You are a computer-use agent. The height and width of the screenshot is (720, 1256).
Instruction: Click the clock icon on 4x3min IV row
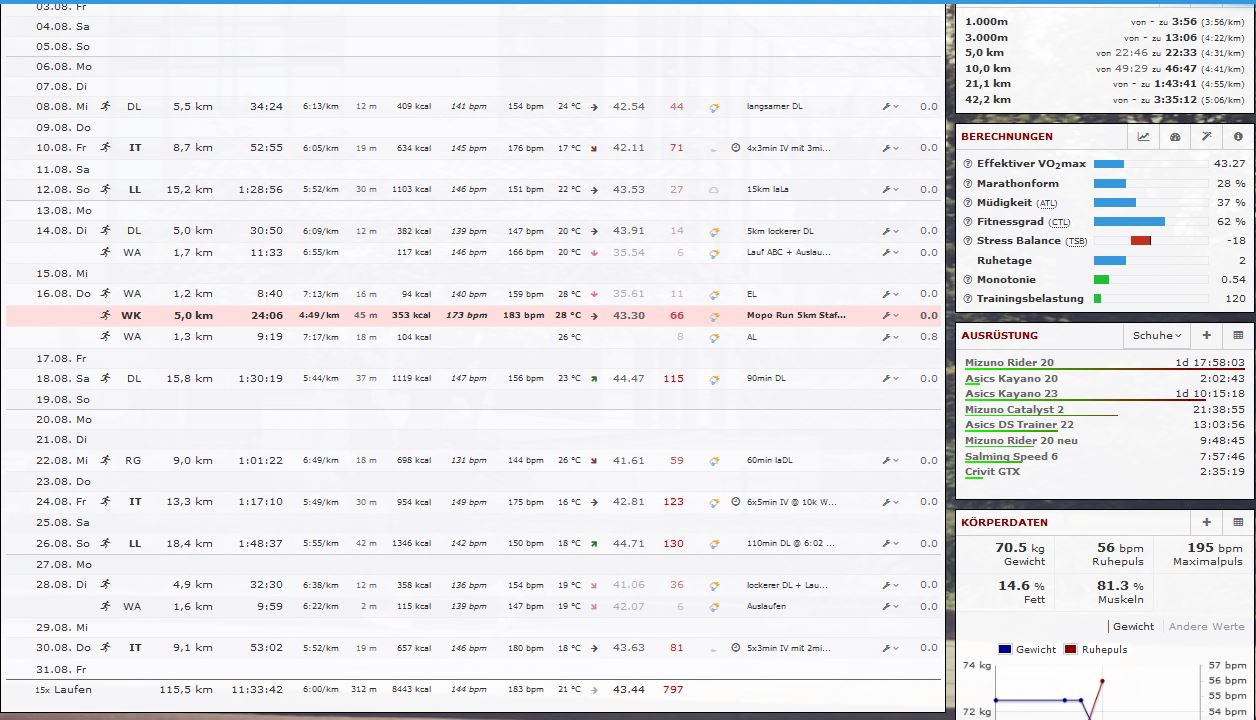[736, 148]
